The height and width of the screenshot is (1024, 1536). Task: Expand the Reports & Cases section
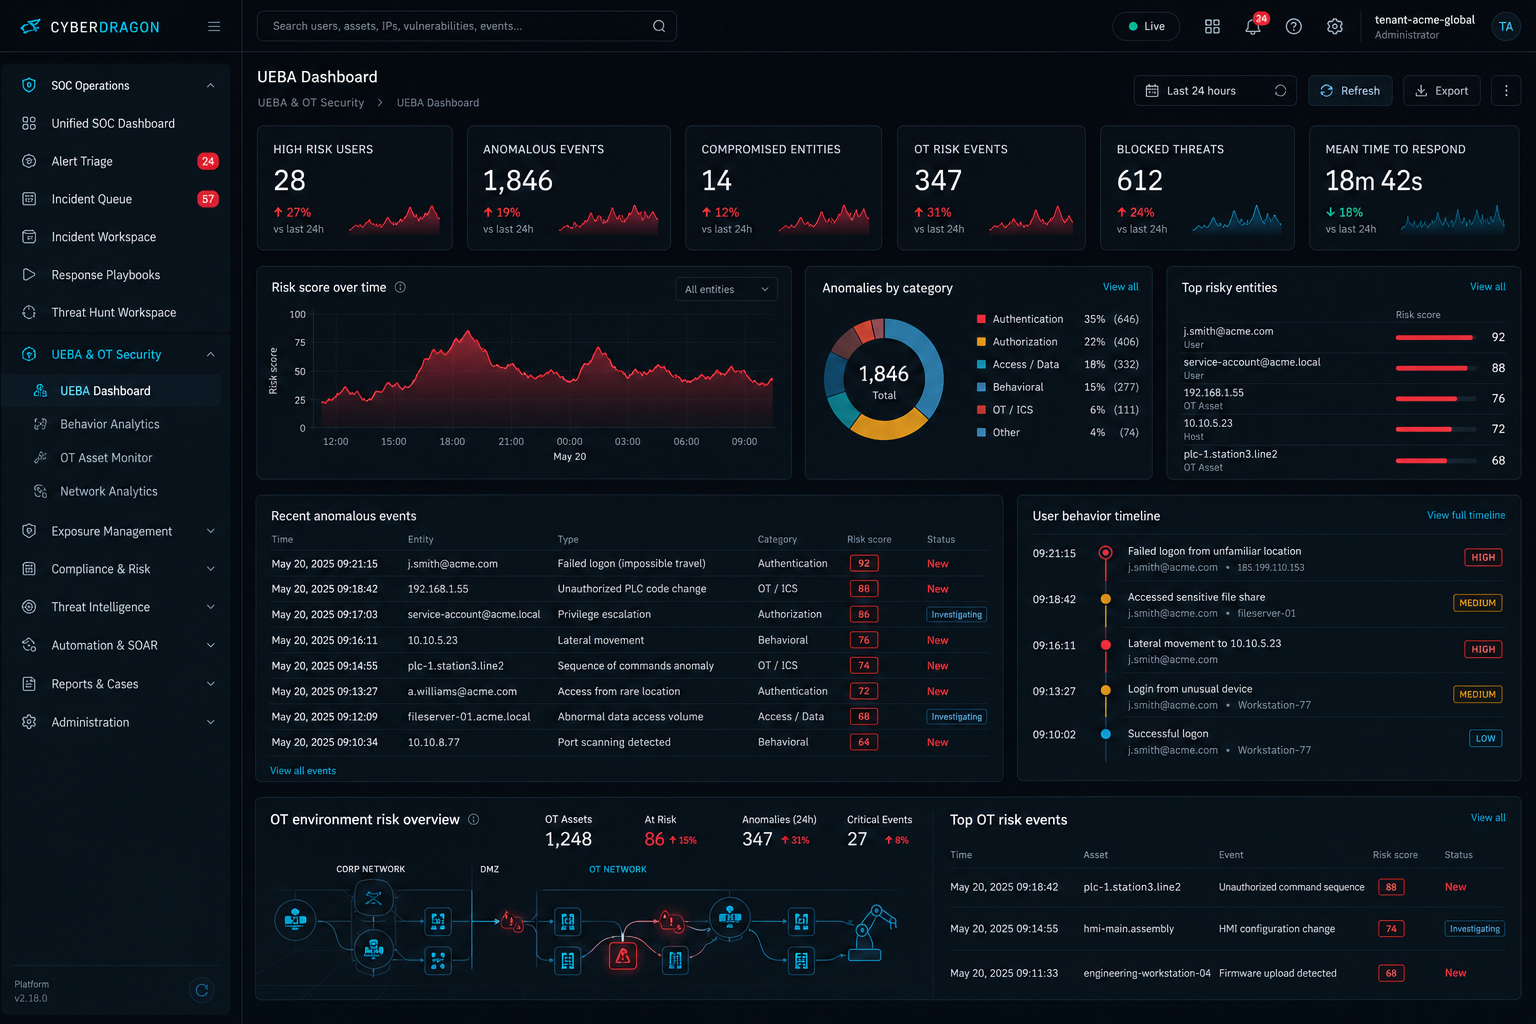point(210,684)
